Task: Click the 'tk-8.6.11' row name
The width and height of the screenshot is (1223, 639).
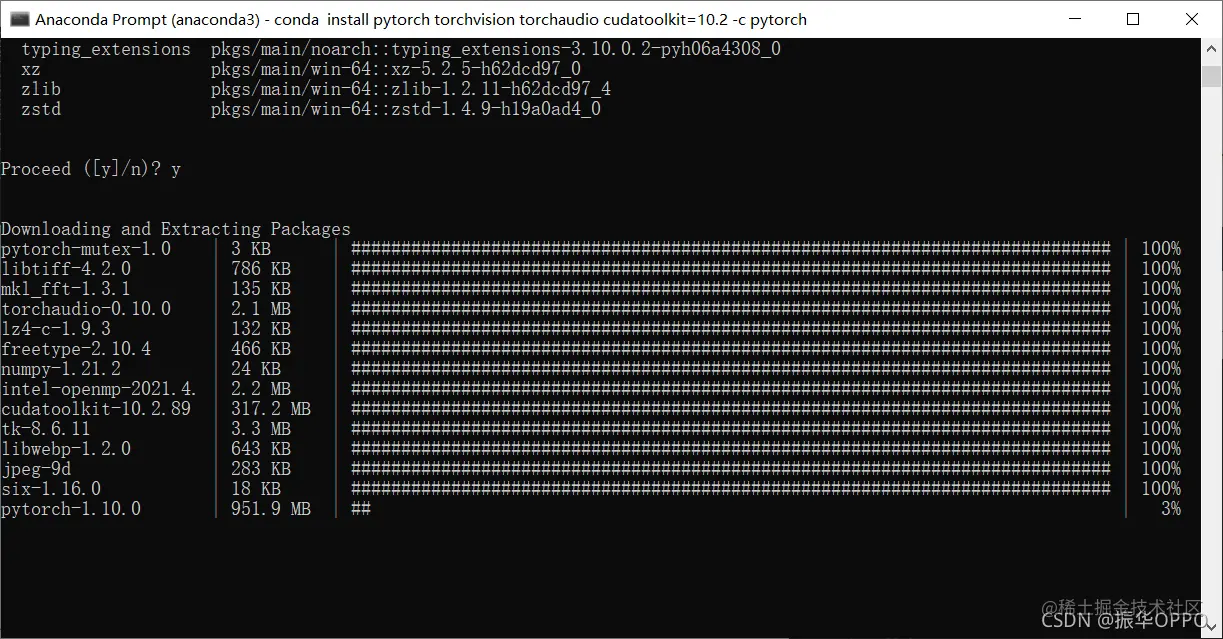Action: [x=46, y=429]
